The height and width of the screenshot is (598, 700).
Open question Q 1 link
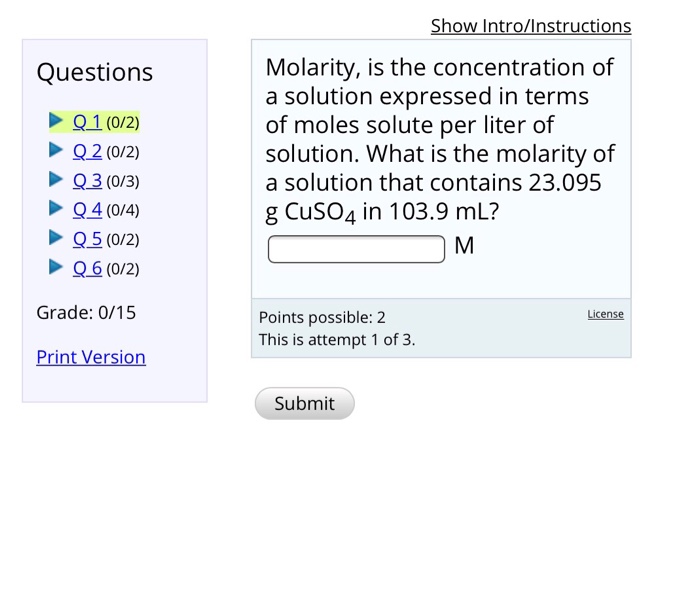[x=88, y=122]
